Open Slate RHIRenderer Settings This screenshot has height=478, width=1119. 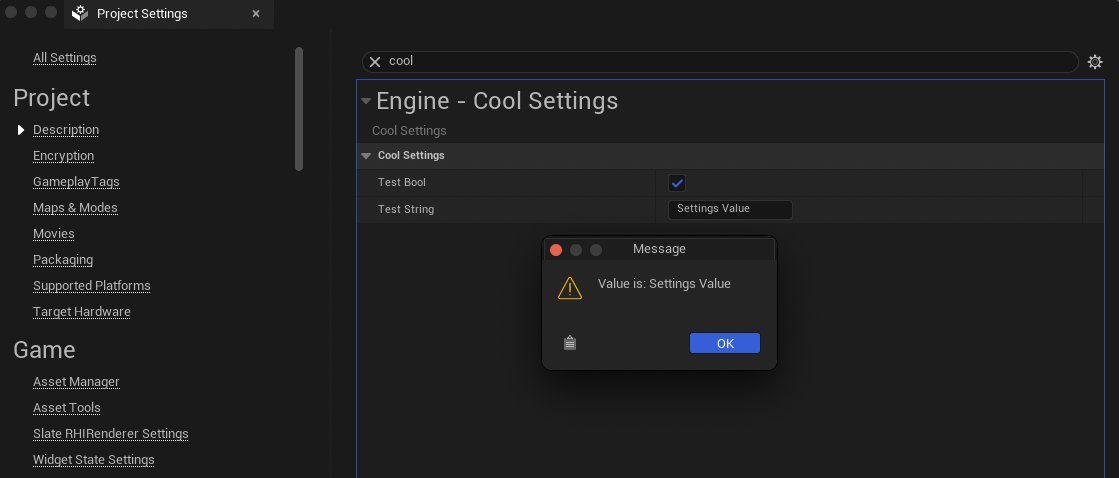click(x=111, y=434)
